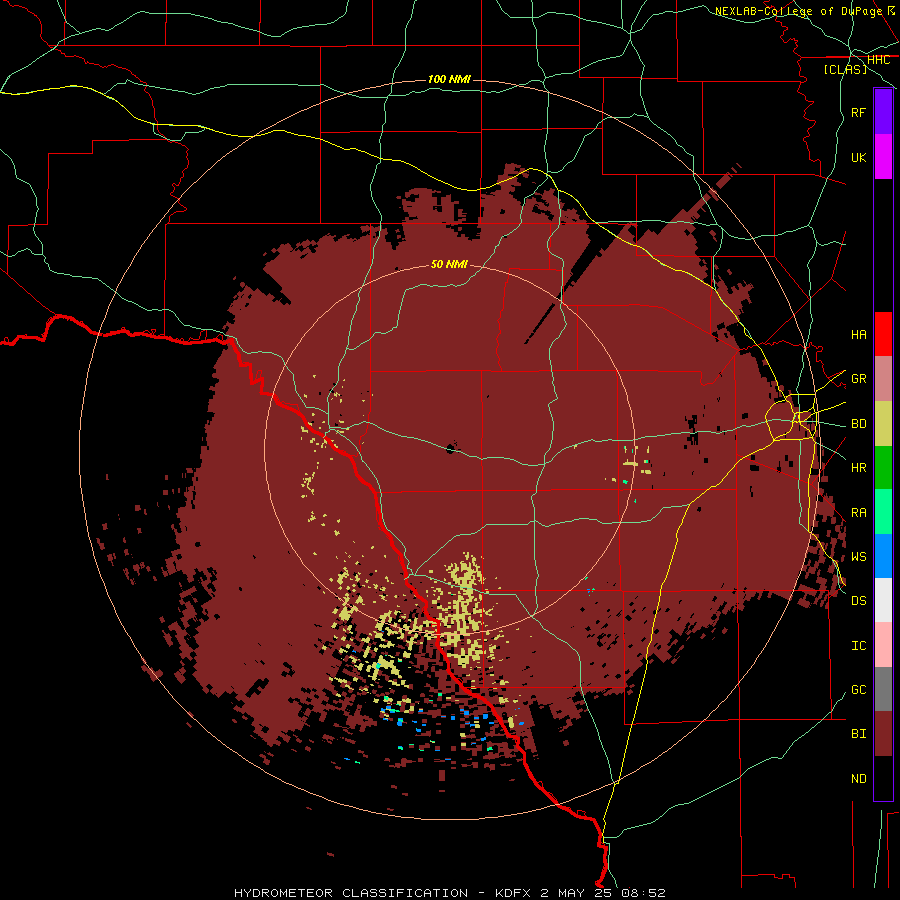Click the GR legend color swatch
The height and width of the screenshot is (900, 900).
883,379
